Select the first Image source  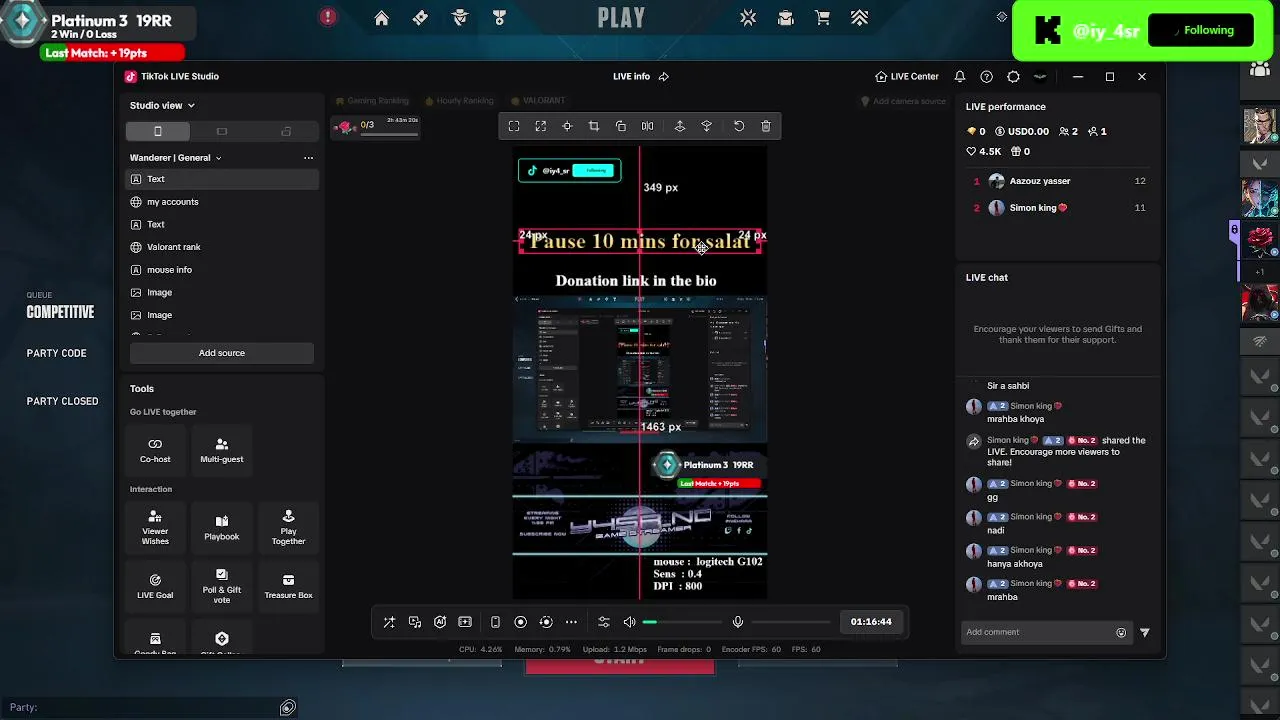[x=222, y=293]
